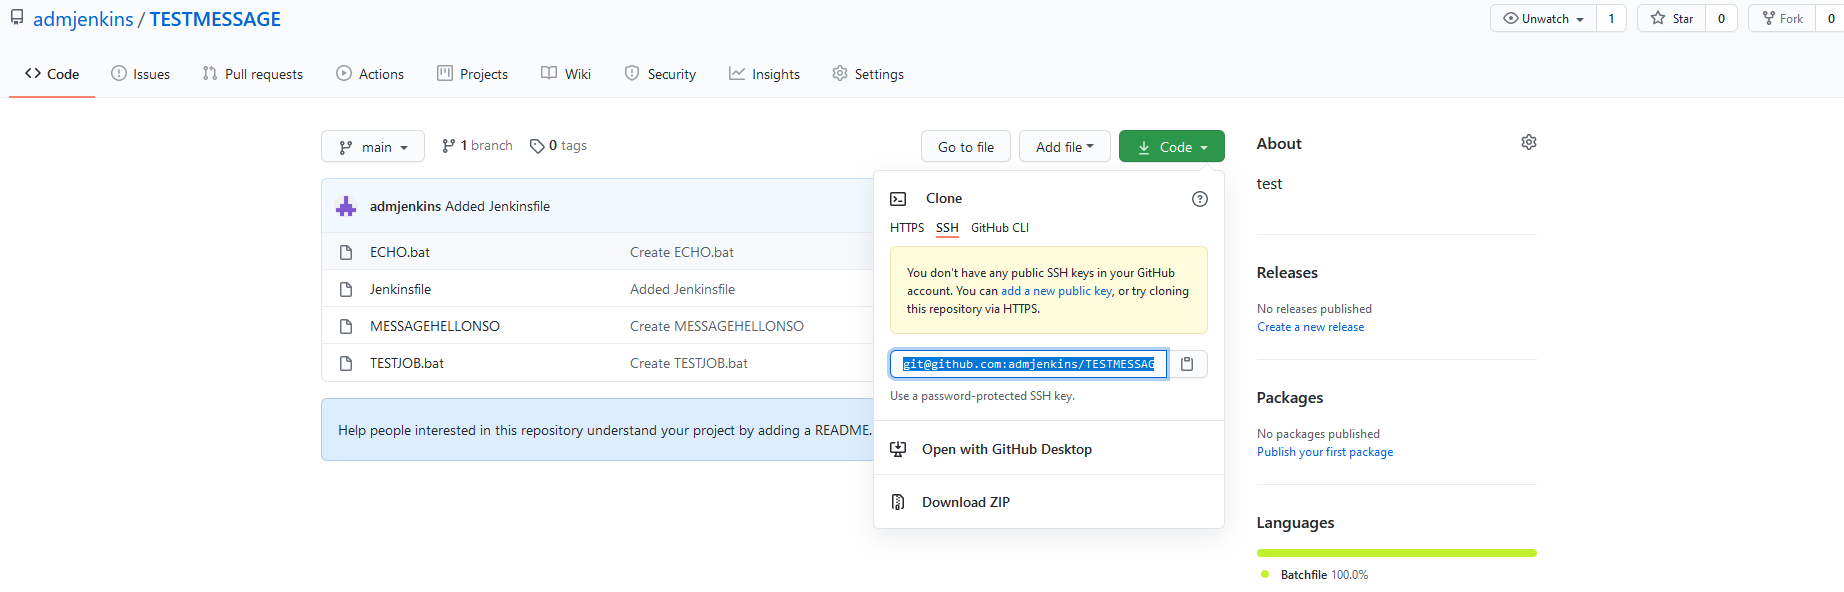
Task: Click file icon next to Jenkinsfile
Action: [346, 289]
